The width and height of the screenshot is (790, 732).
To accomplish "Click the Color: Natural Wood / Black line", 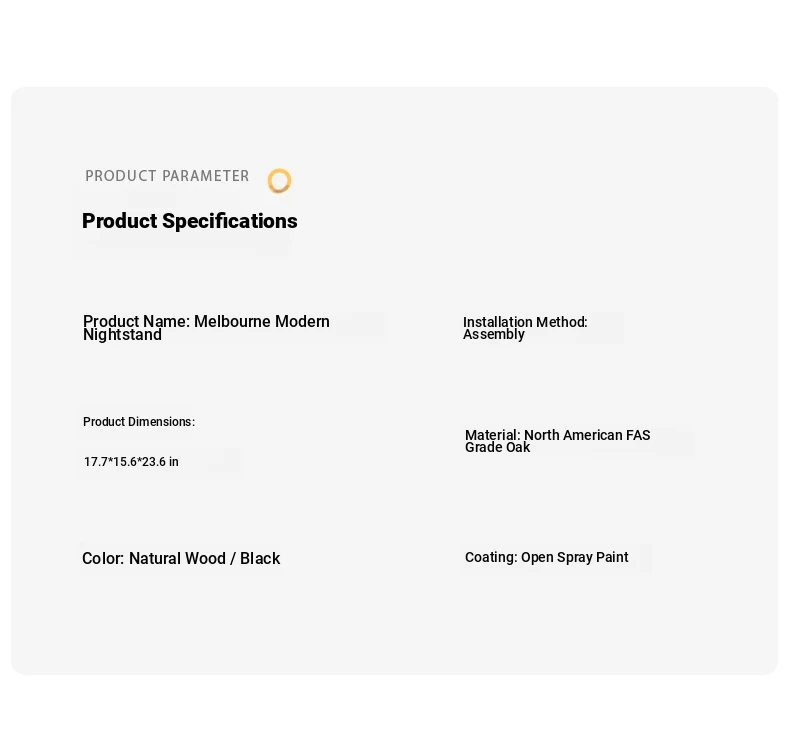I will 181,558.
